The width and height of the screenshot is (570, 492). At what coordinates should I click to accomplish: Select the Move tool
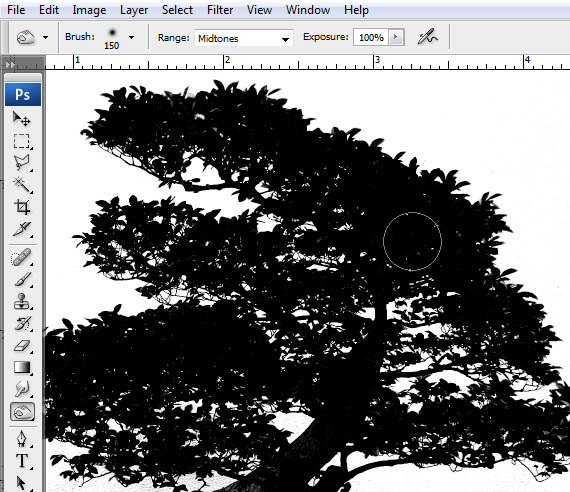pyautogui.click(x=22, y=119)
